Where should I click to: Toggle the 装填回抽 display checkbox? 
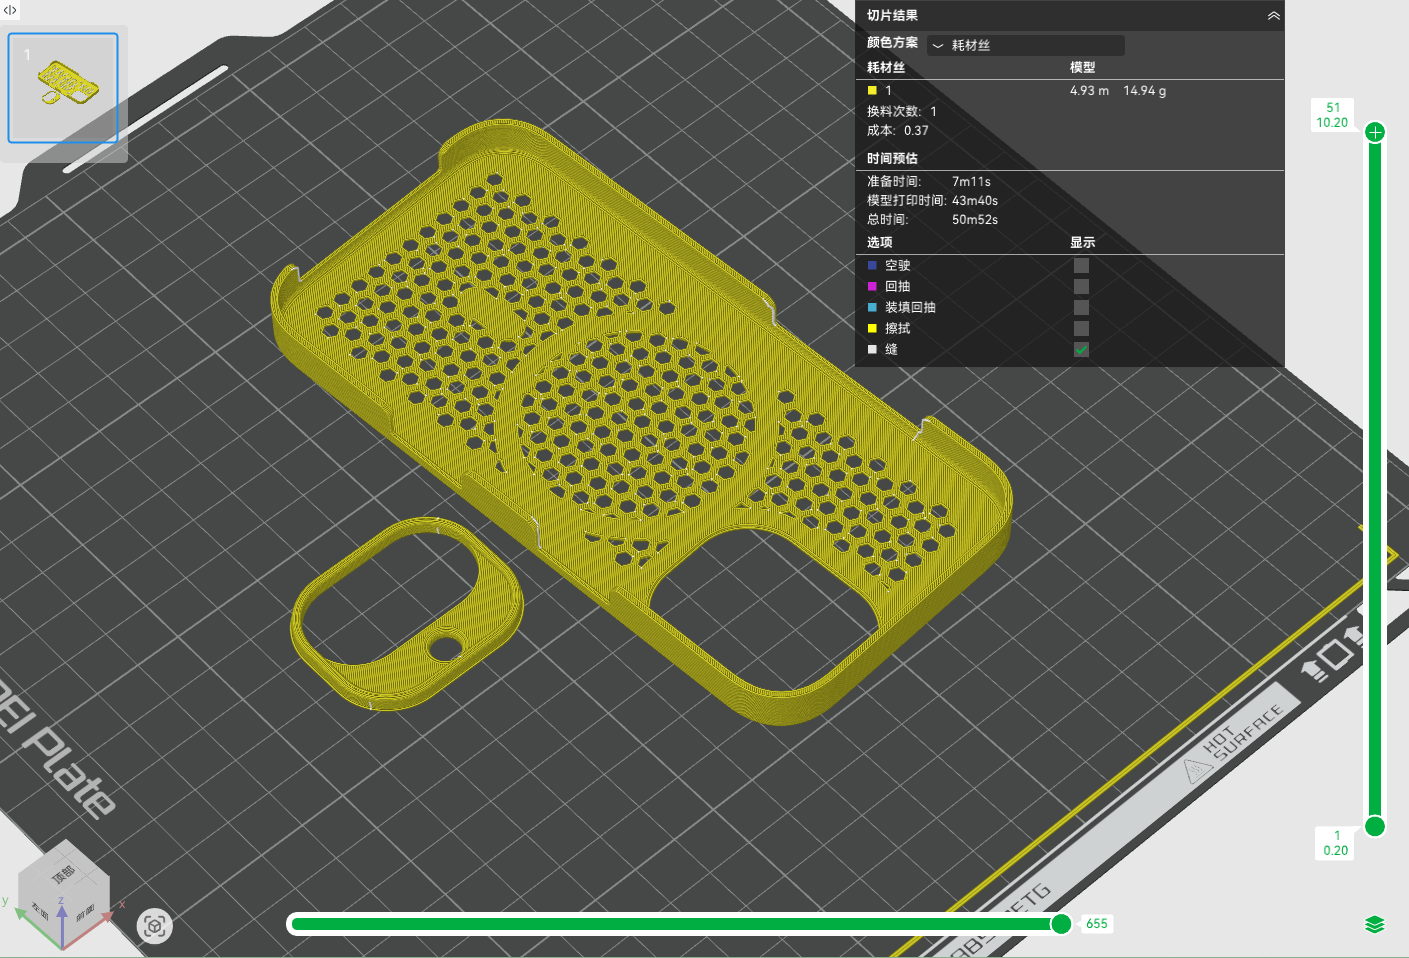1081,308
